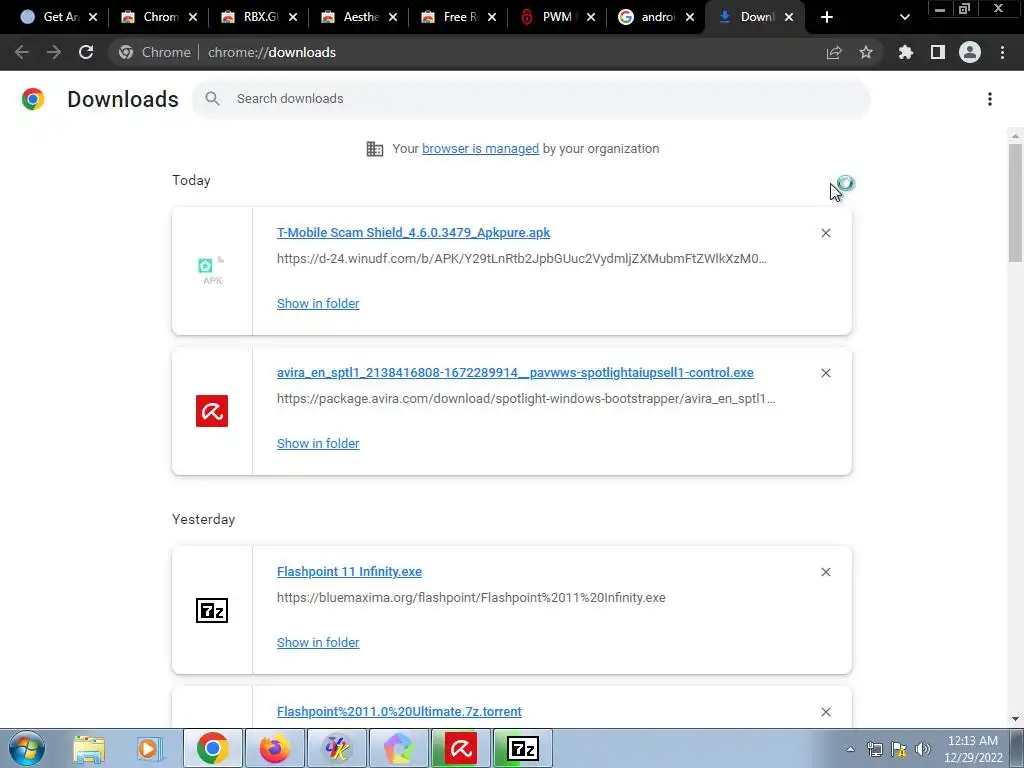Toggle the side panel icon
The width and height of the screenshot is (1024, 768).
pos(938,52)
